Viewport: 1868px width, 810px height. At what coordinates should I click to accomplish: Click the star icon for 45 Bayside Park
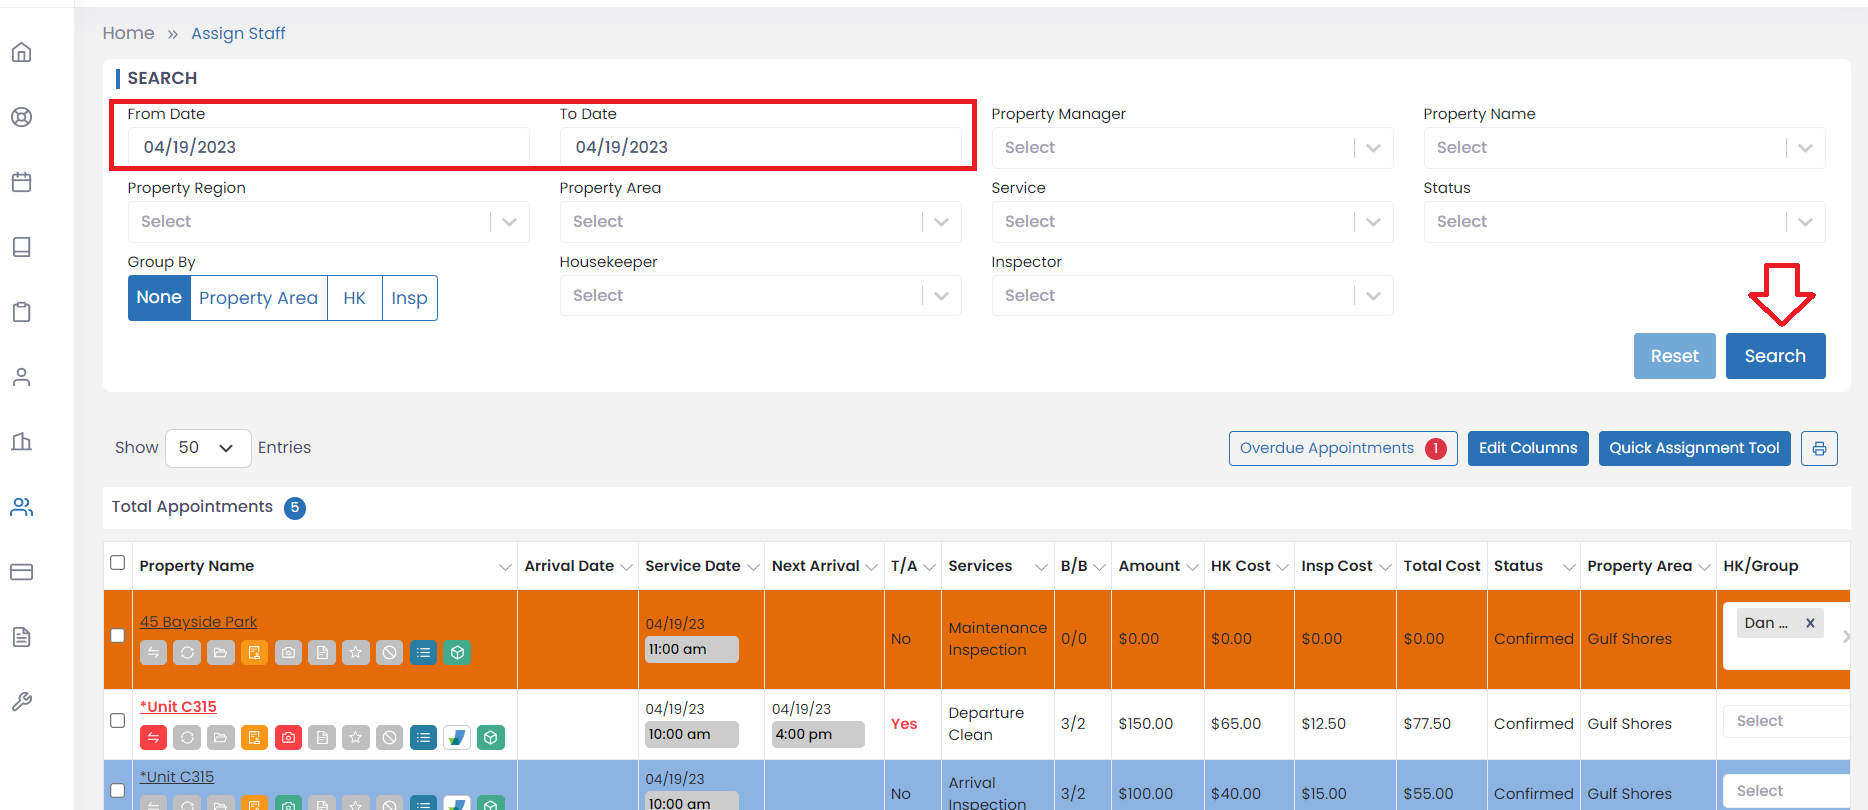[x=356, y=653]
